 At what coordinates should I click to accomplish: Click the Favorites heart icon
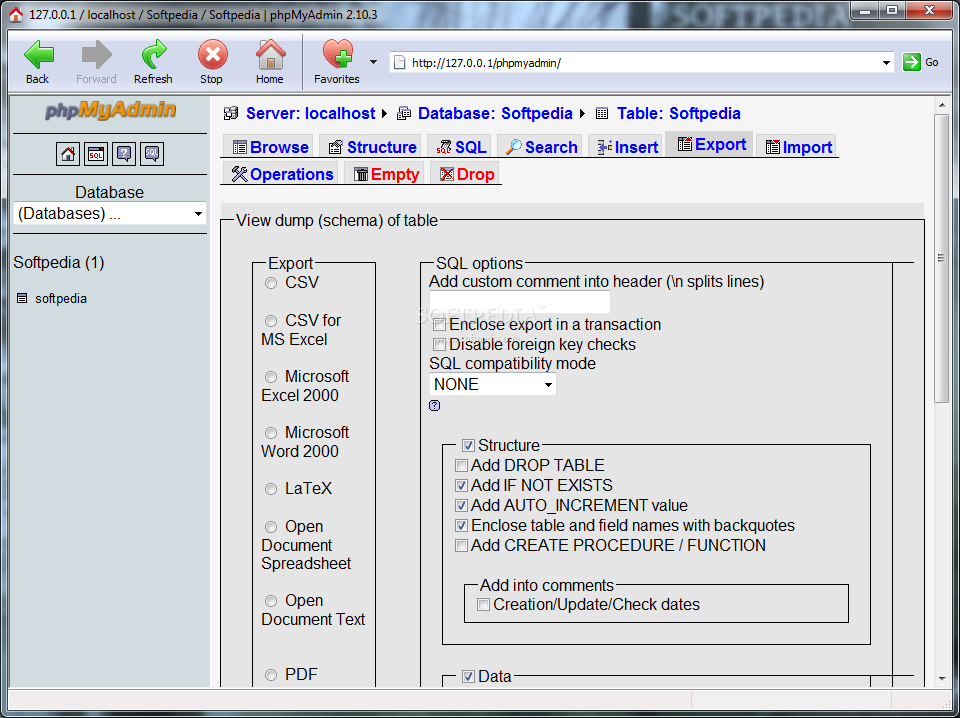pyautogui.click(x=337, y=54)
